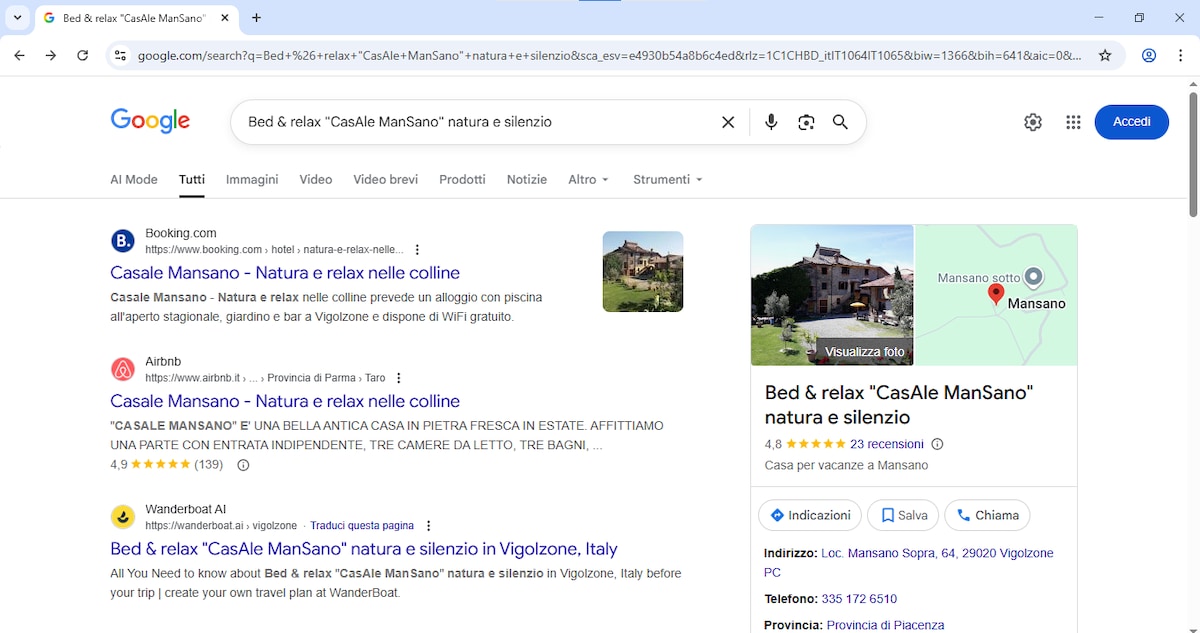The width and height of the screenshot is (1200, 633).
Task: Click the voice search microphone icon
Action: tap(771, 122)
